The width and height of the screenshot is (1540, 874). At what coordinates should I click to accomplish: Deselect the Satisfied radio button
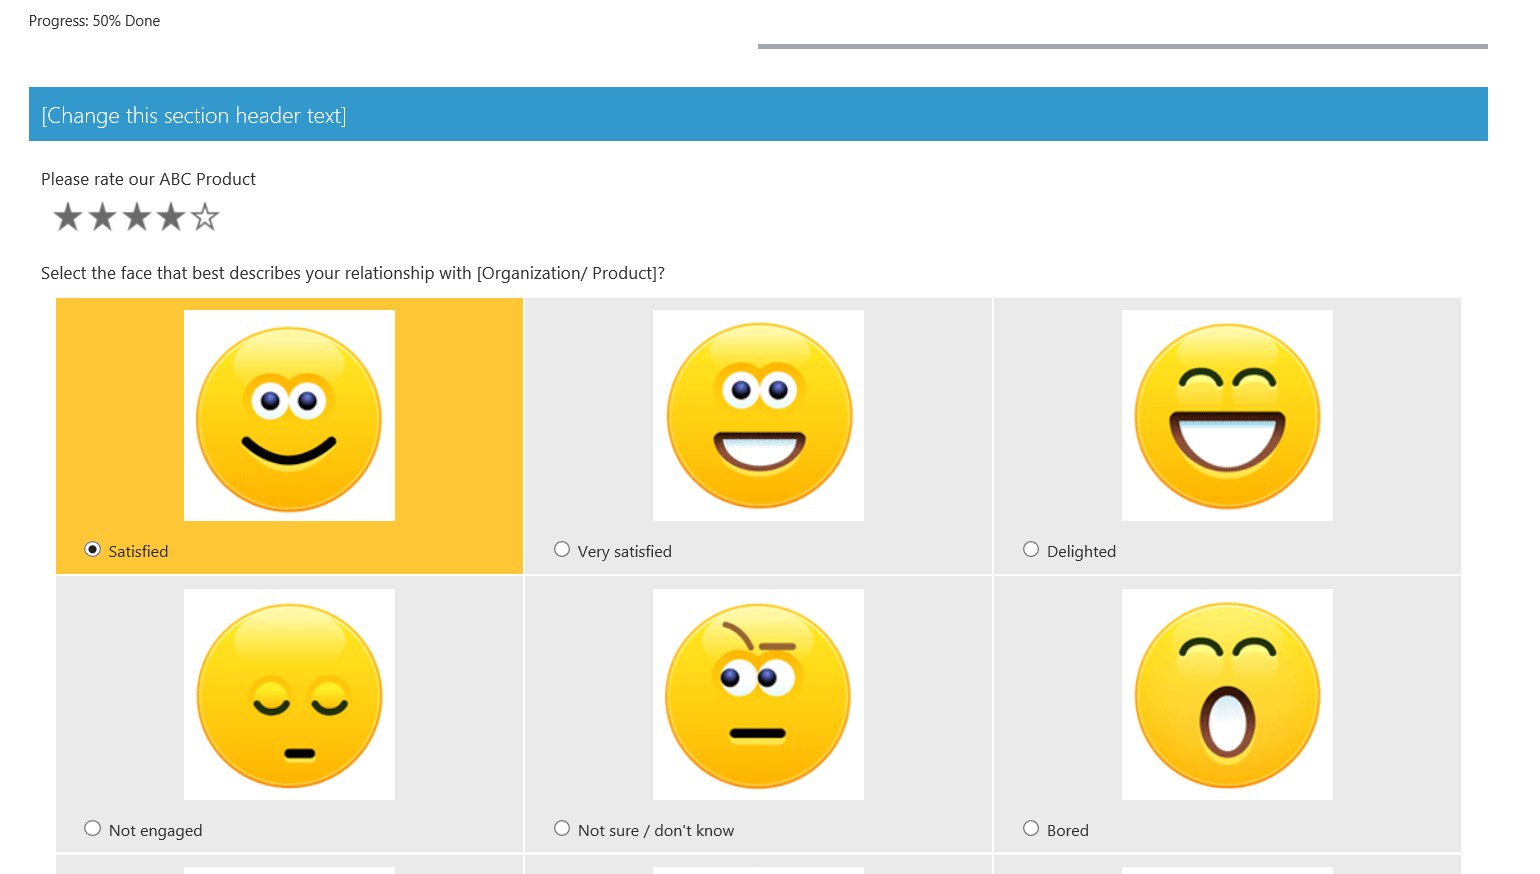92,548
